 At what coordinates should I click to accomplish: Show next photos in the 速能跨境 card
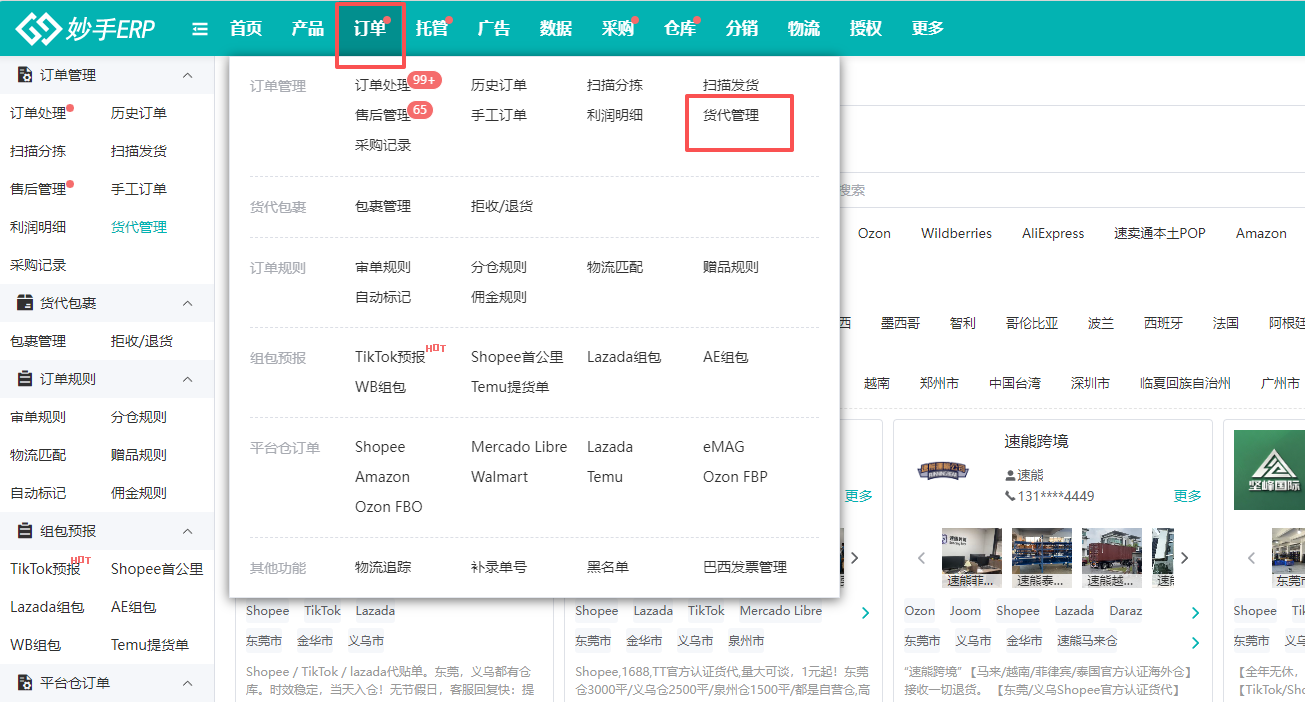1184,558
